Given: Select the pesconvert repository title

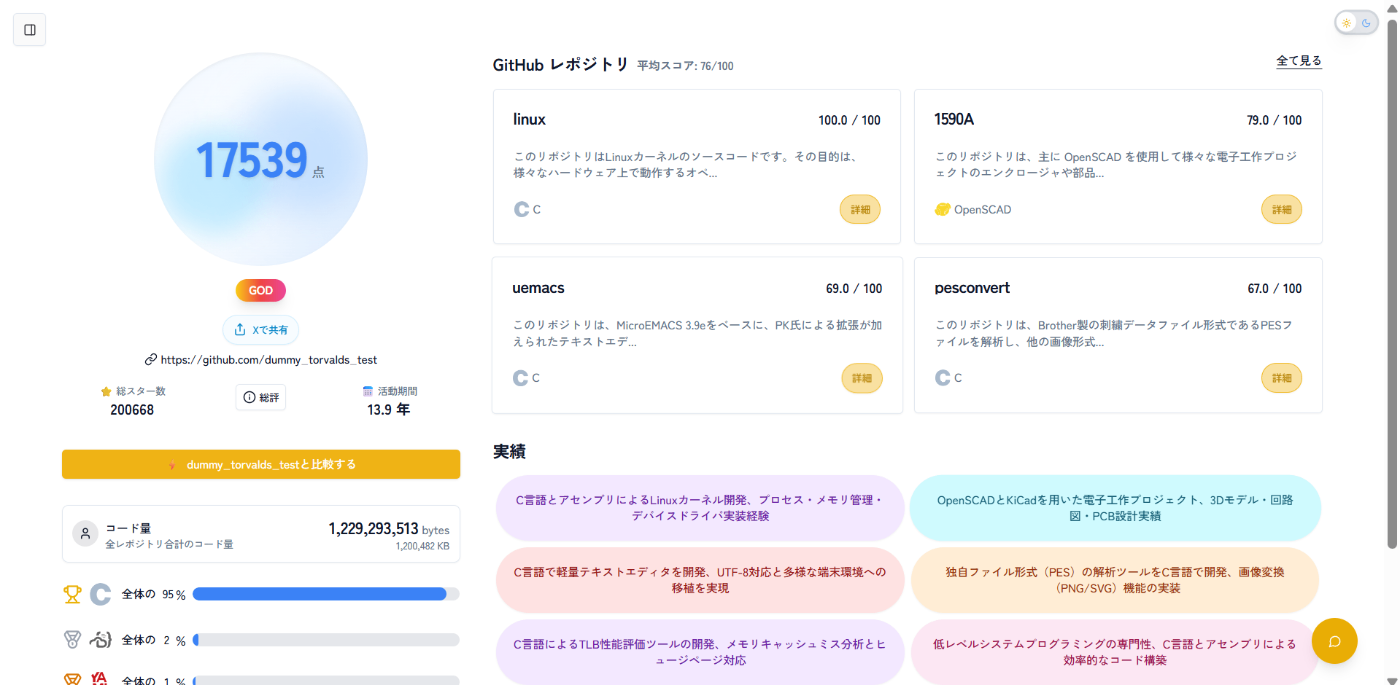Looking at the screenshot, I should tap(972, 288).
